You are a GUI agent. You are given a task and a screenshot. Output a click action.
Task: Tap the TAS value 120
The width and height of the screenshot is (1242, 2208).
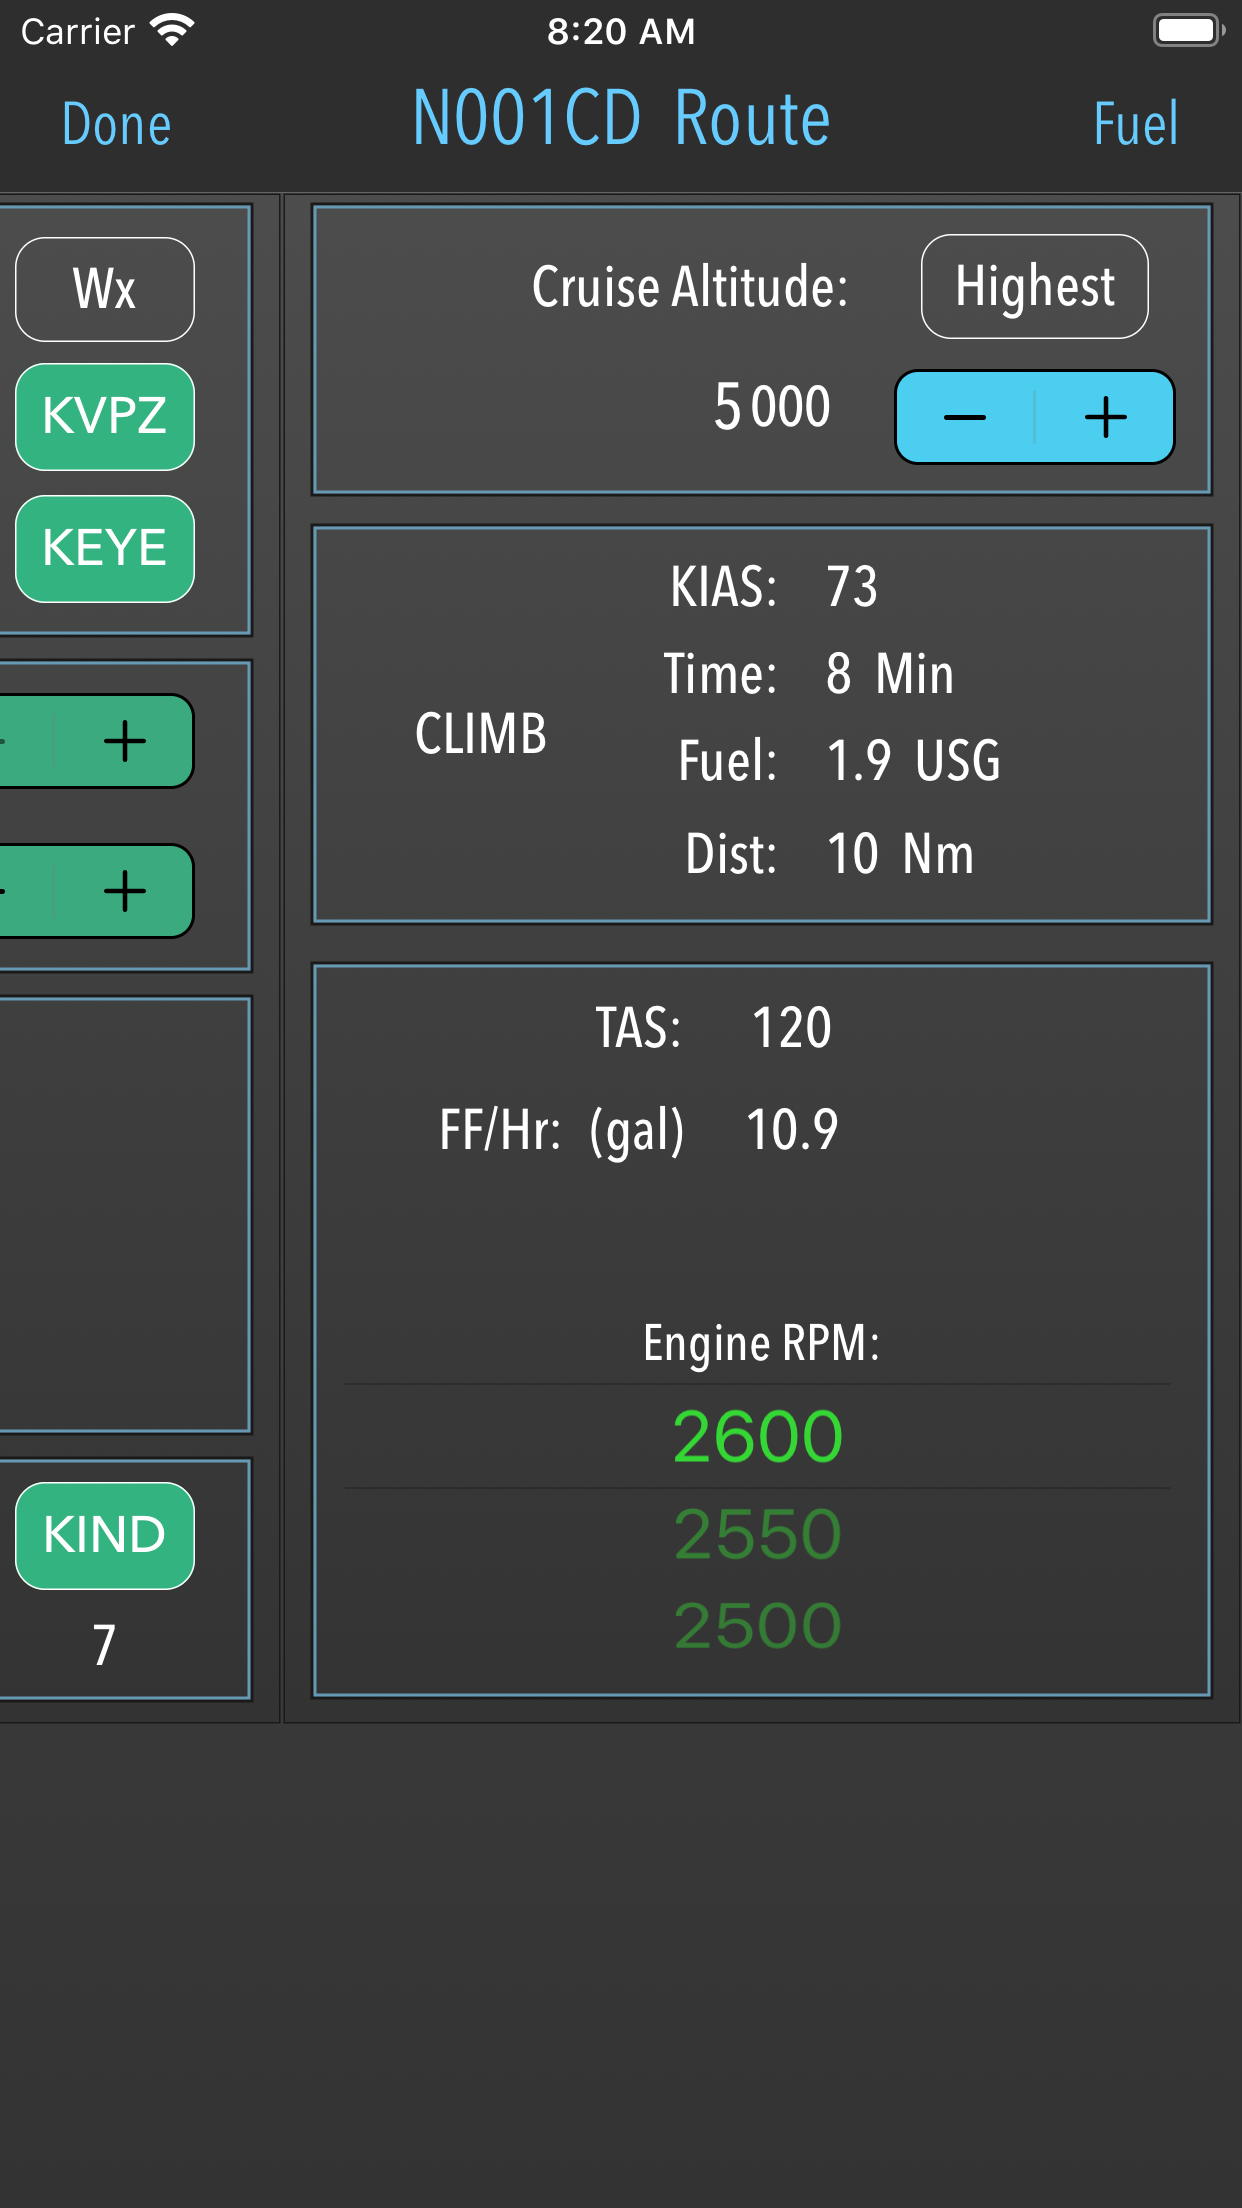click(x=791, y=1028)
